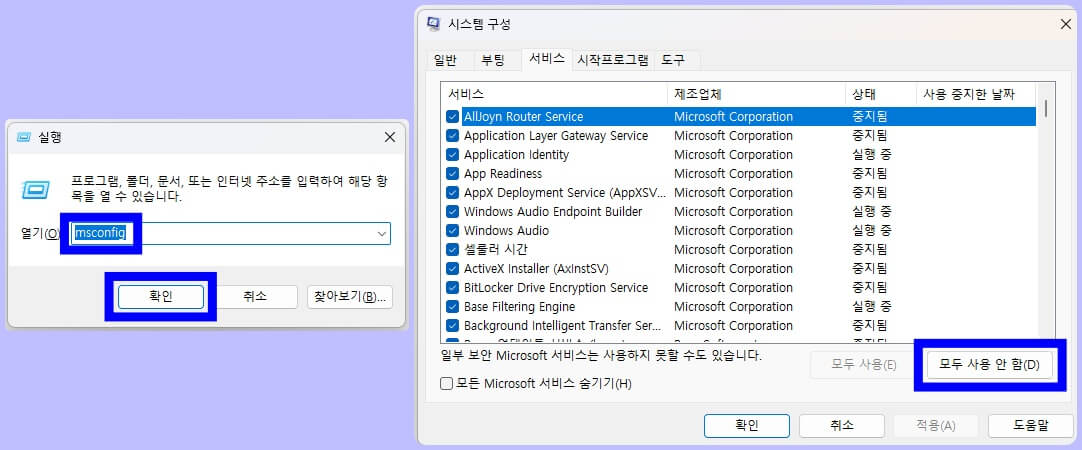Close the Run dialog
This screenshot has height=450, width=1082.
[x=390, y=137]
